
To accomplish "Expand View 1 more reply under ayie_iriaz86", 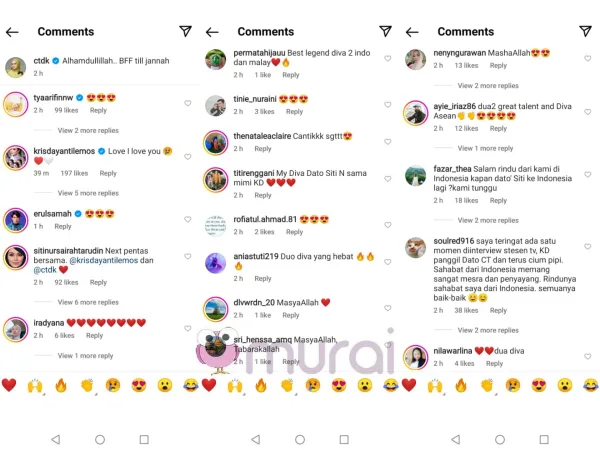I will 485,148.
